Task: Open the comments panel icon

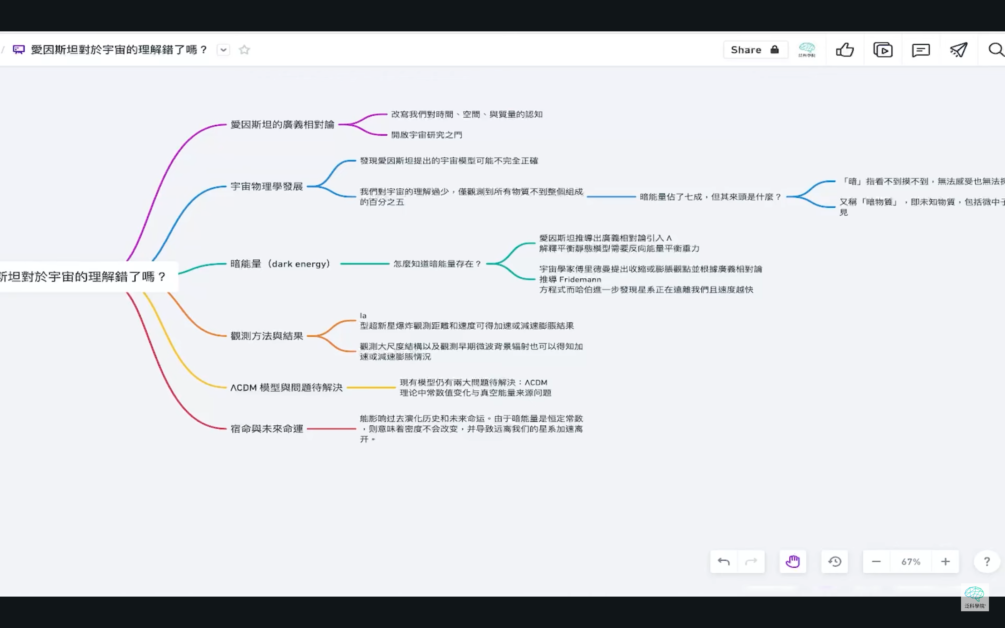Action: pos(921,50)
